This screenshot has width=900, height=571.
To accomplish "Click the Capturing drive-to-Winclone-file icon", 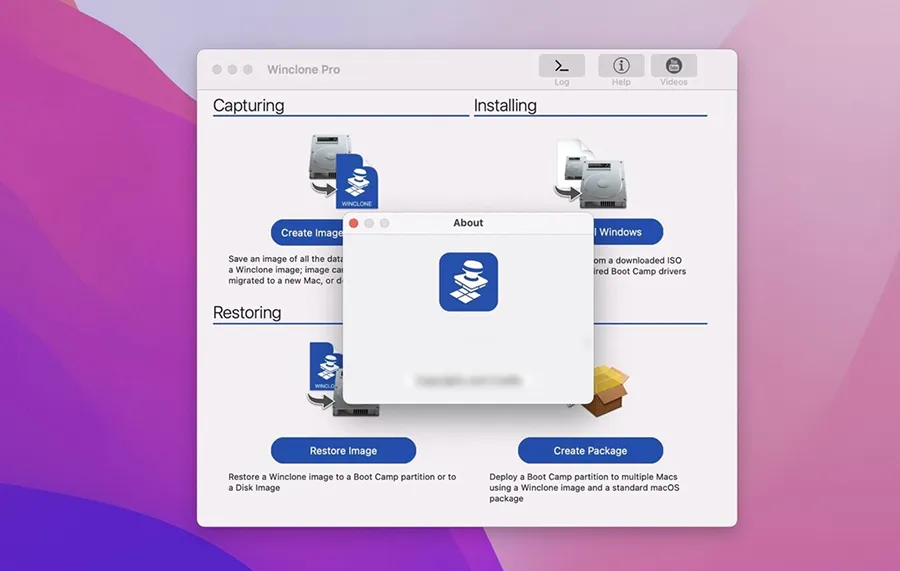I will pyautogui.click(x=343, y=172).
